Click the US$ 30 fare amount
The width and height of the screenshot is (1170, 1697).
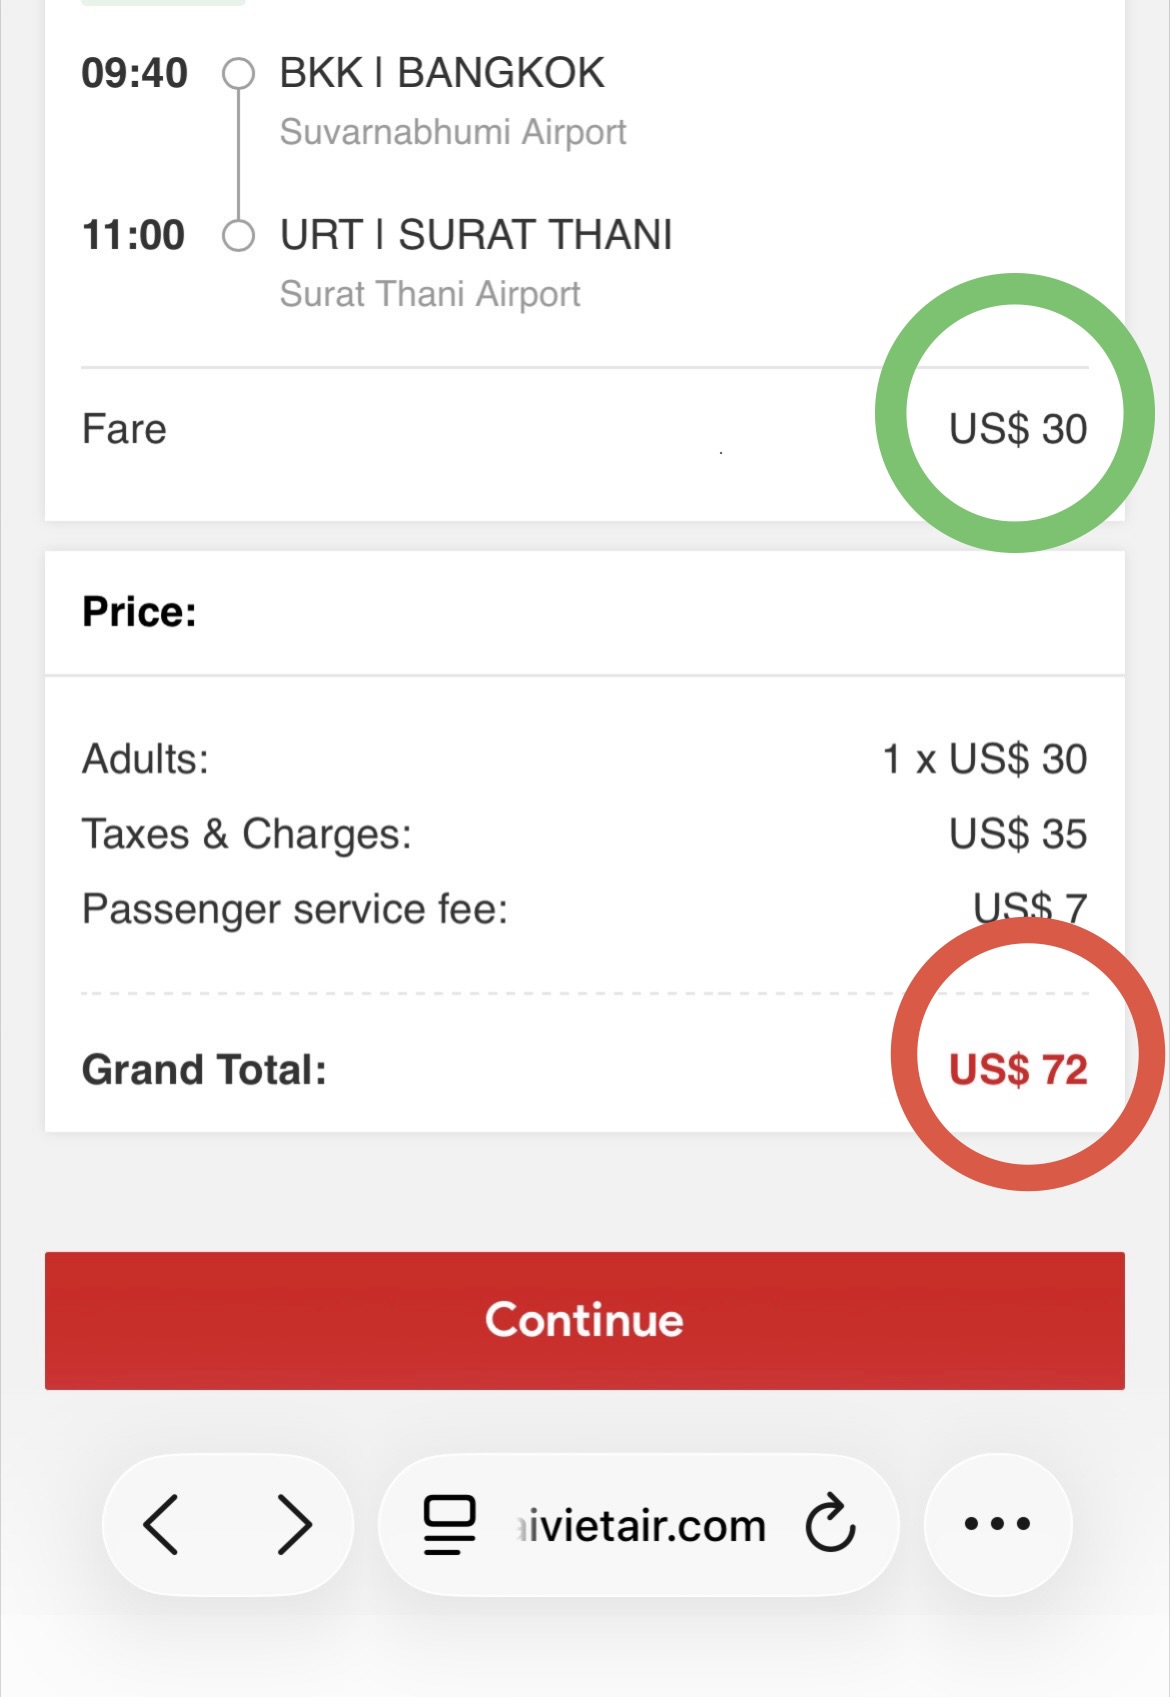pyautogui.click(x=1018, y=429)
